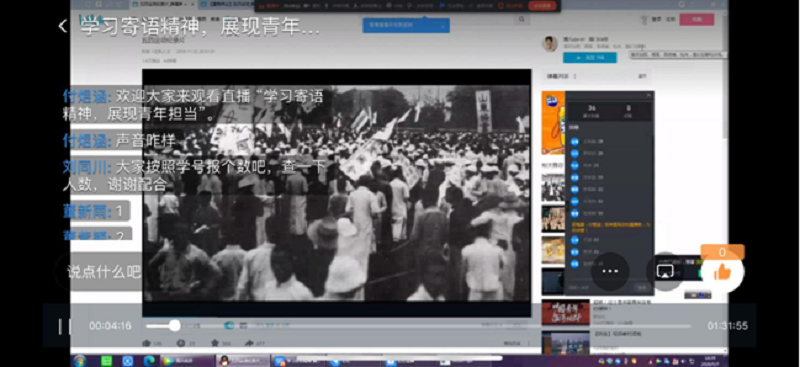Open the uploader's round avatar
Viewport: 800px width, 367px height.
click(x=549, y=44)
